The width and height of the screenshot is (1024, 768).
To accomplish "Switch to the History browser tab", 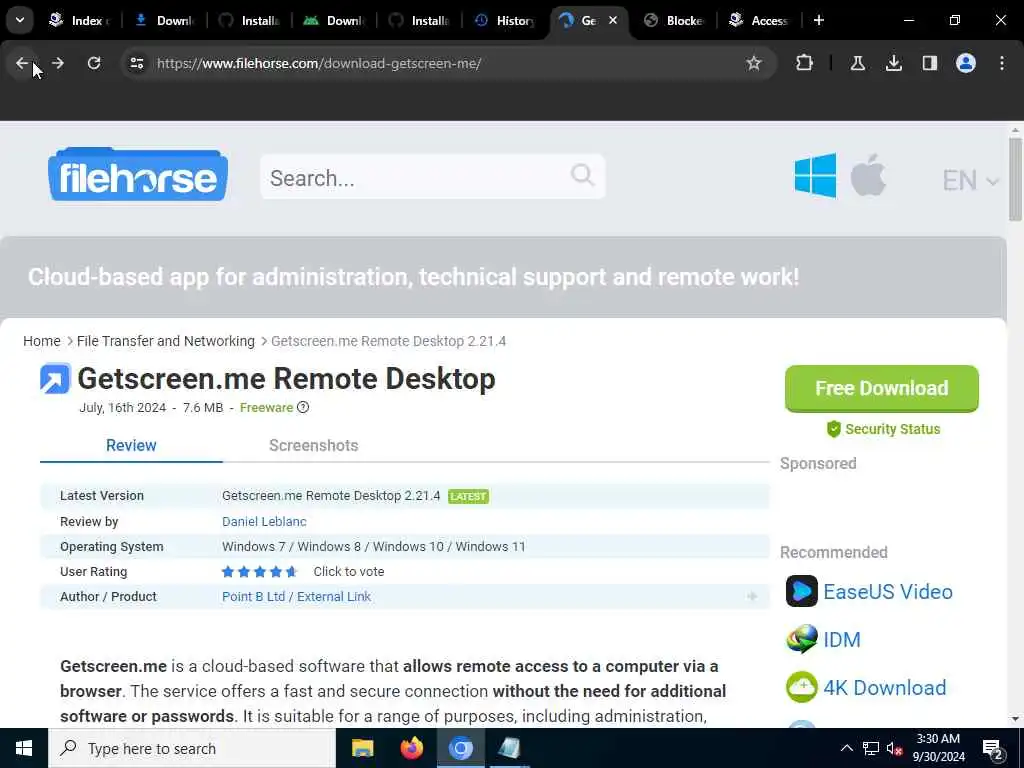I will [506, 20].
